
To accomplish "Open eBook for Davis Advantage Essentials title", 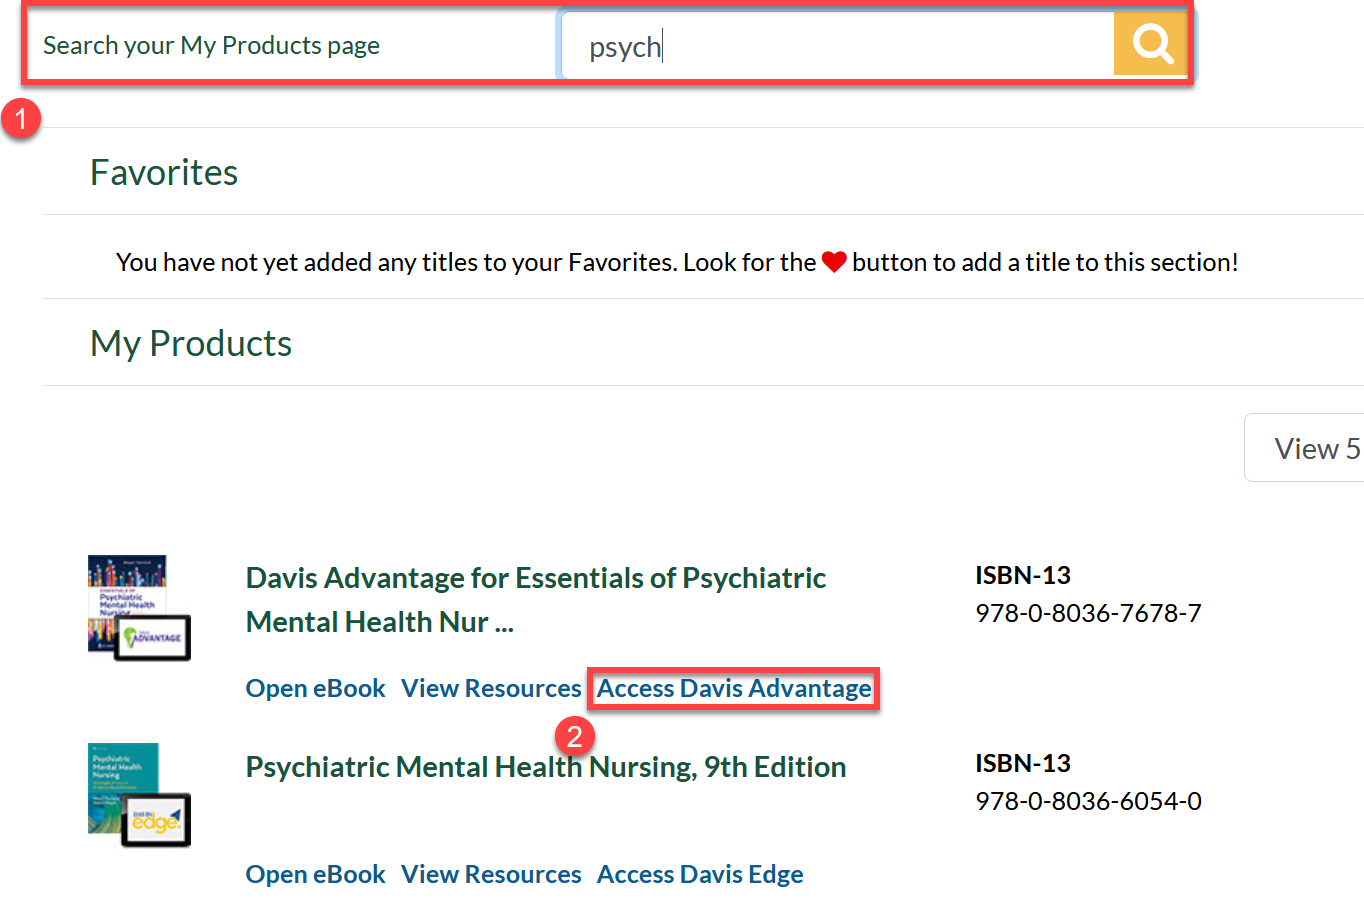I will pyautogui.click(x=314, y=688).
